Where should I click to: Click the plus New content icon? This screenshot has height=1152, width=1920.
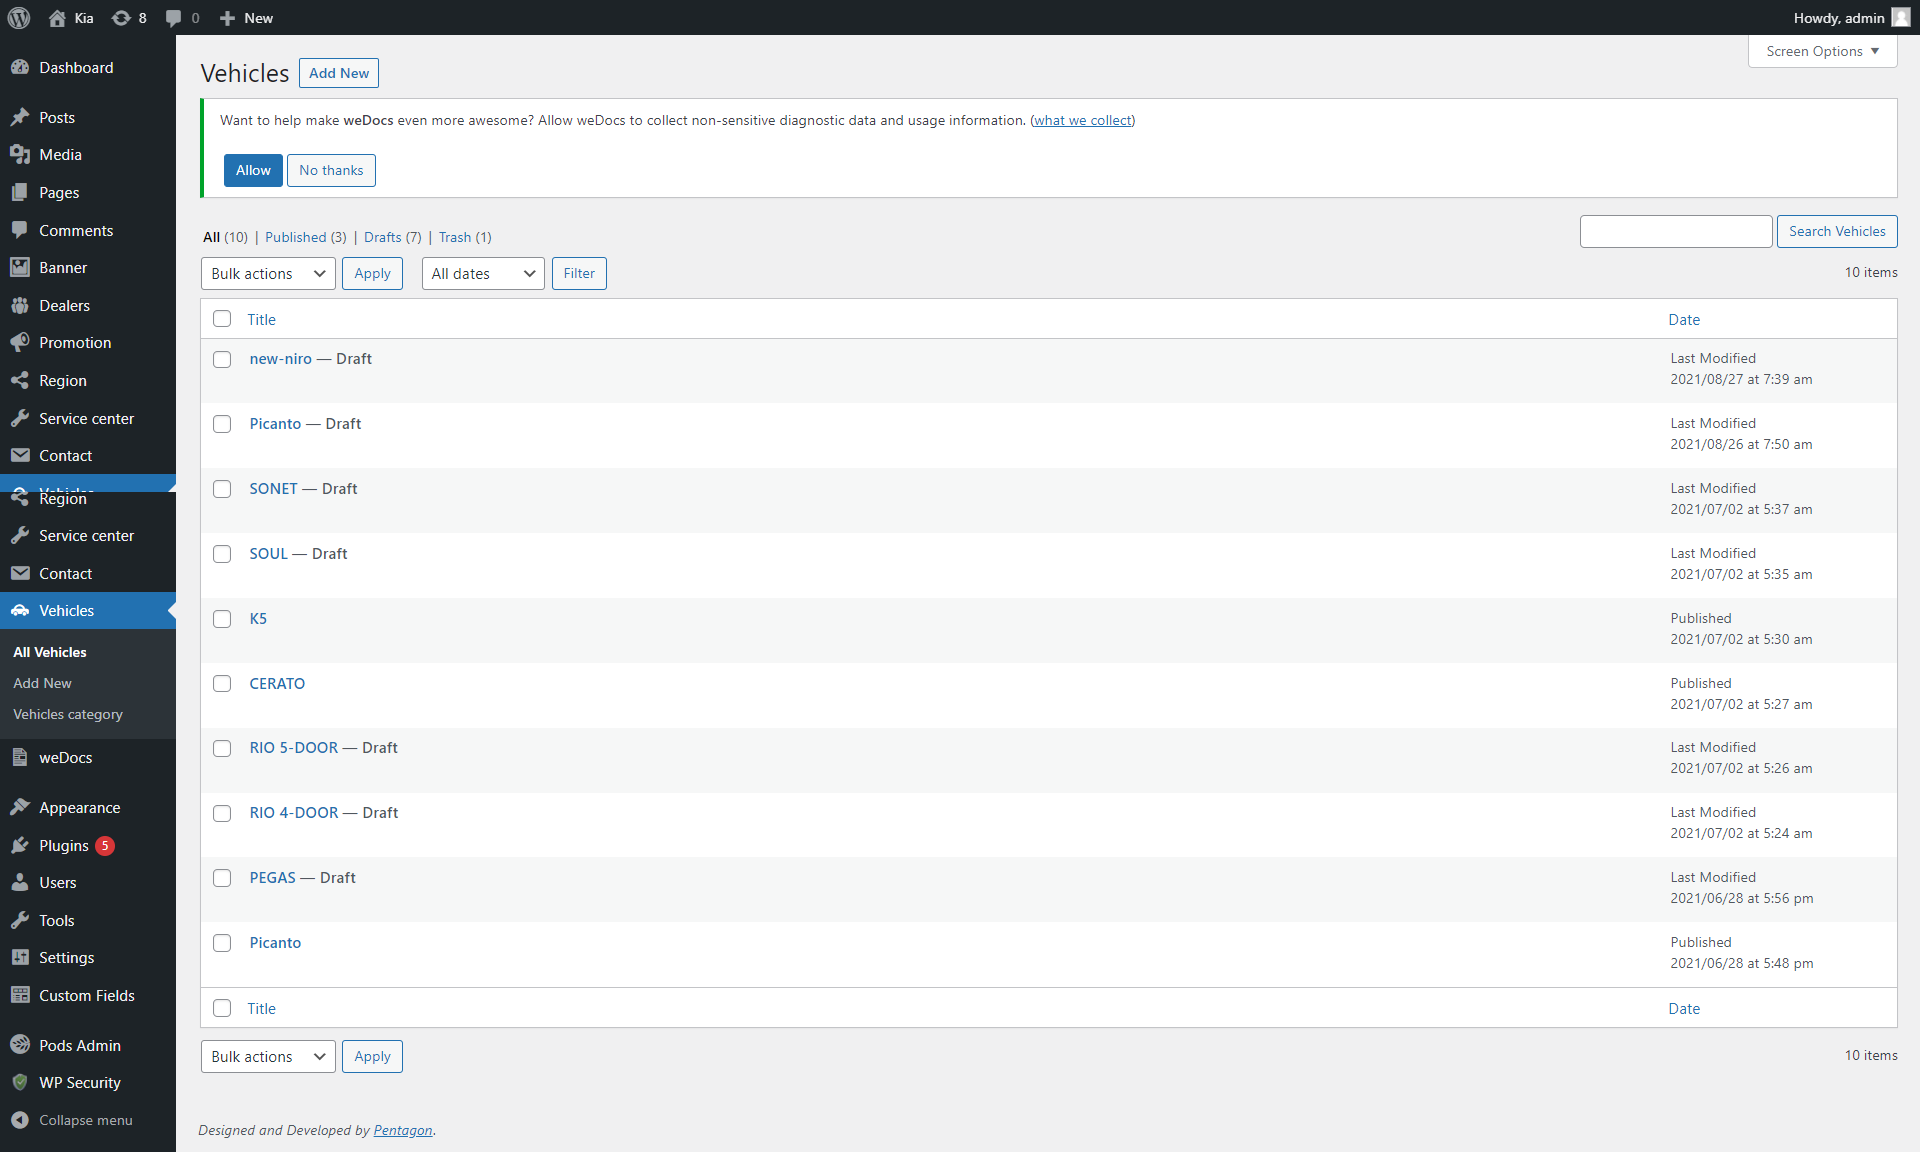coord(227,18)
